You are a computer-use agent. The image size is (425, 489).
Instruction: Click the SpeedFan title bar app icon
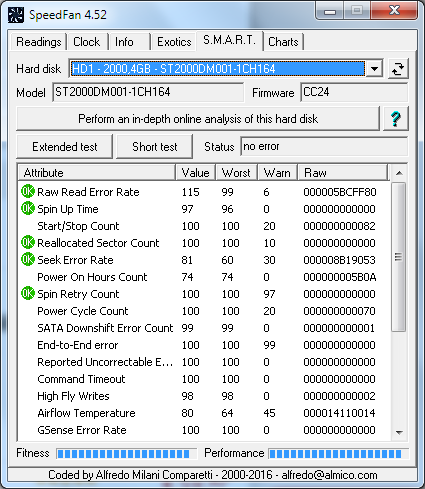pos(16,15)
